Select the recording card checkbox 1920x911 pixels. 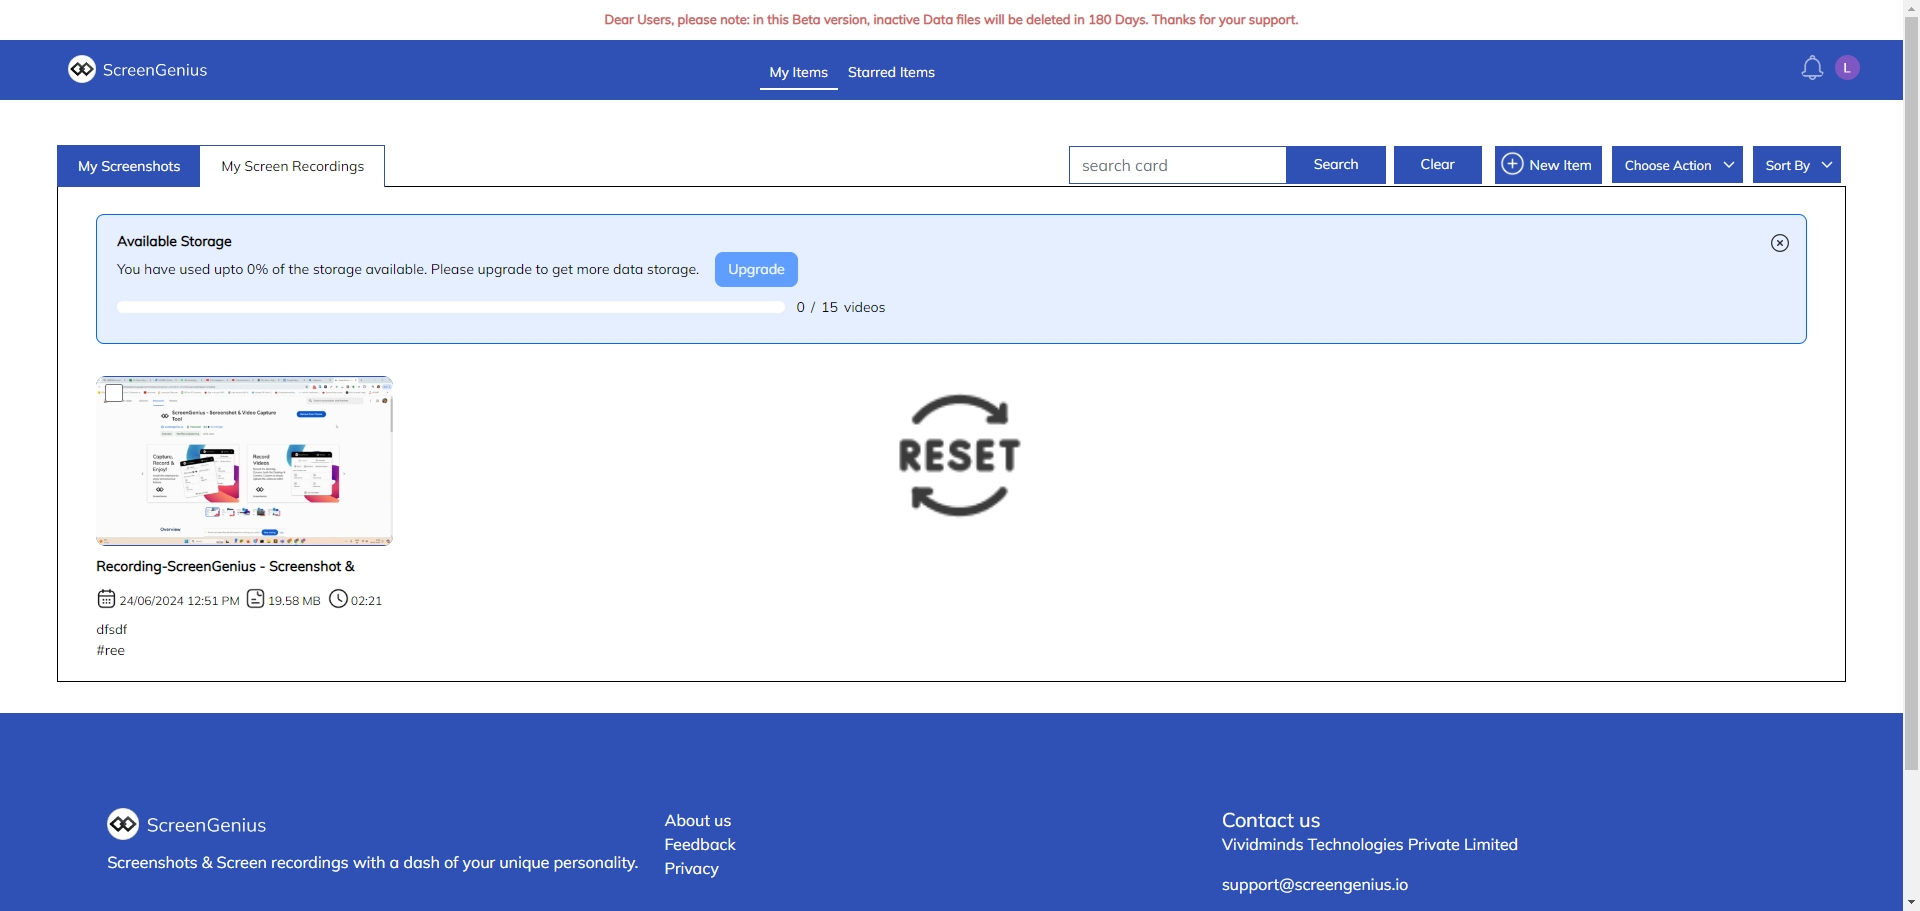click(114, 393)
